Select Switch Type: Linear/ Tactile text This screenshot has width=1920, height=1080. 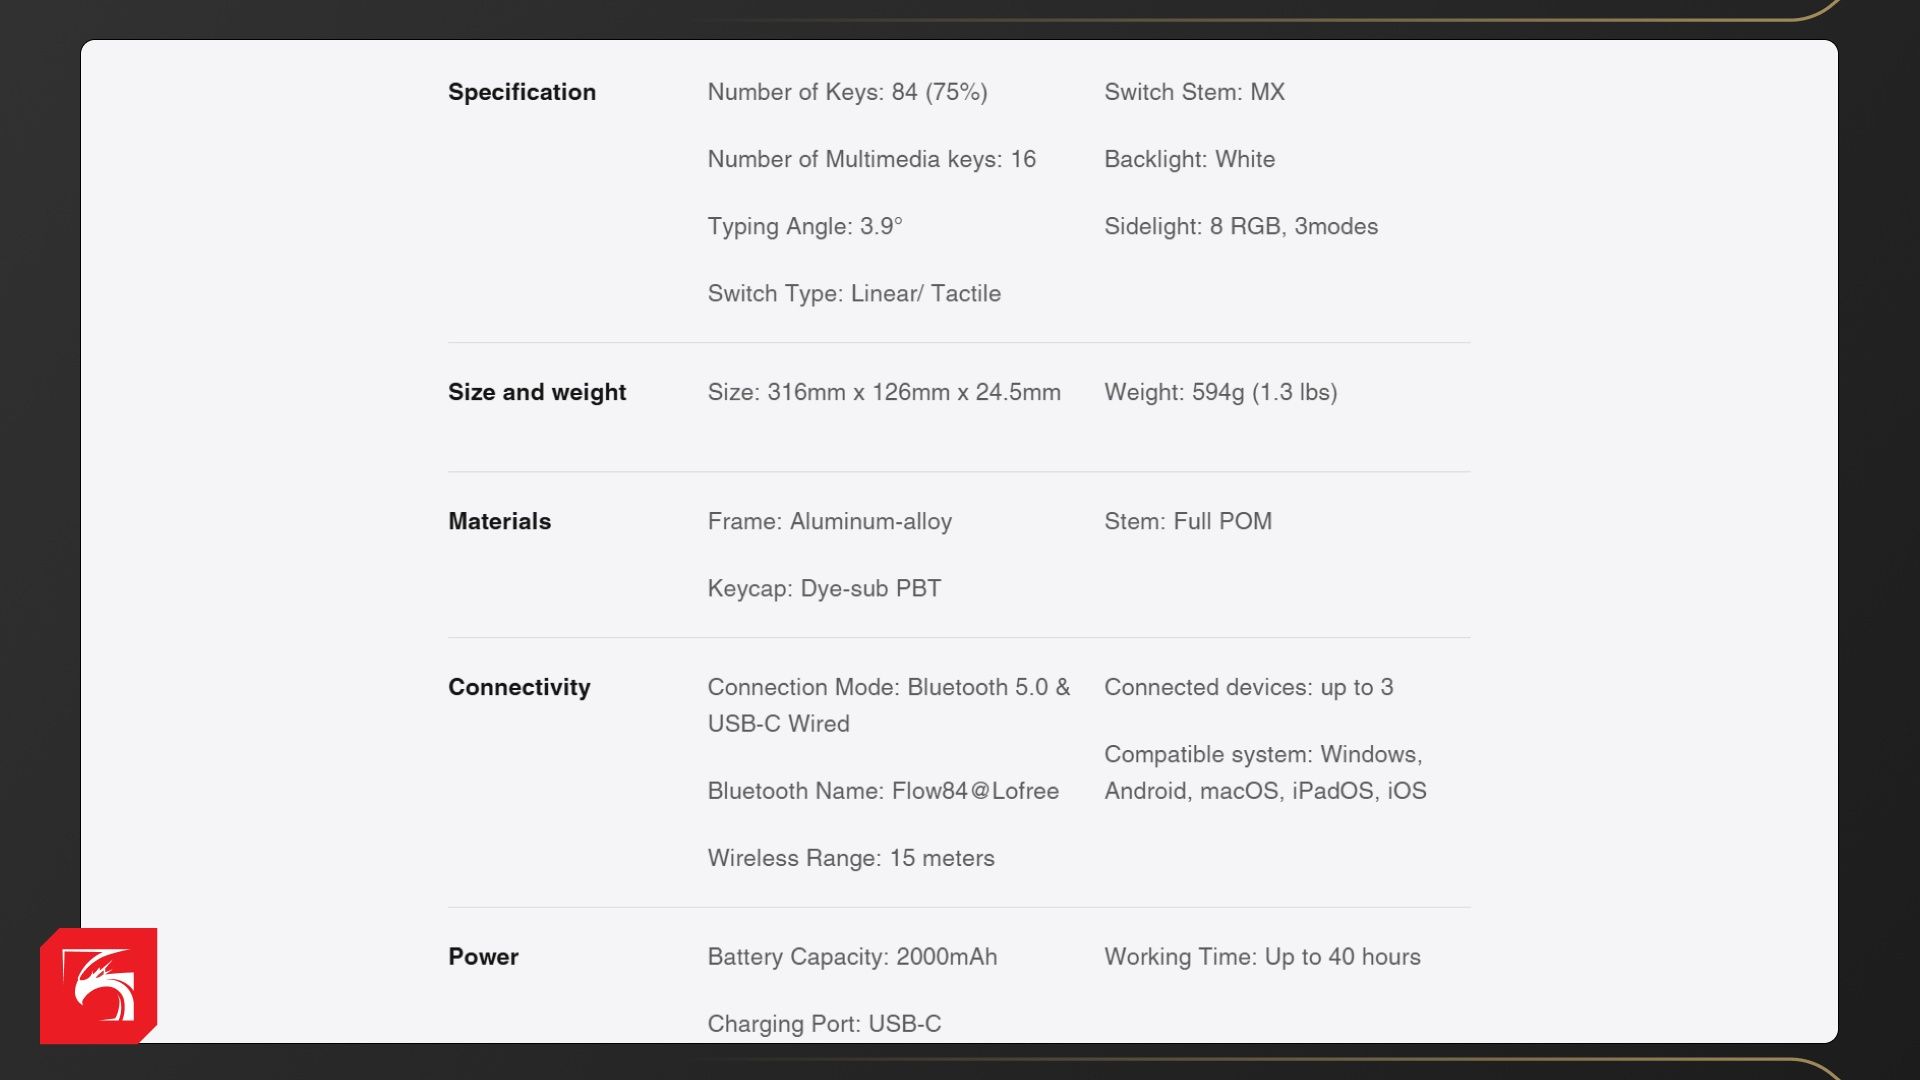pyautogui.click(x=854, y=293)
